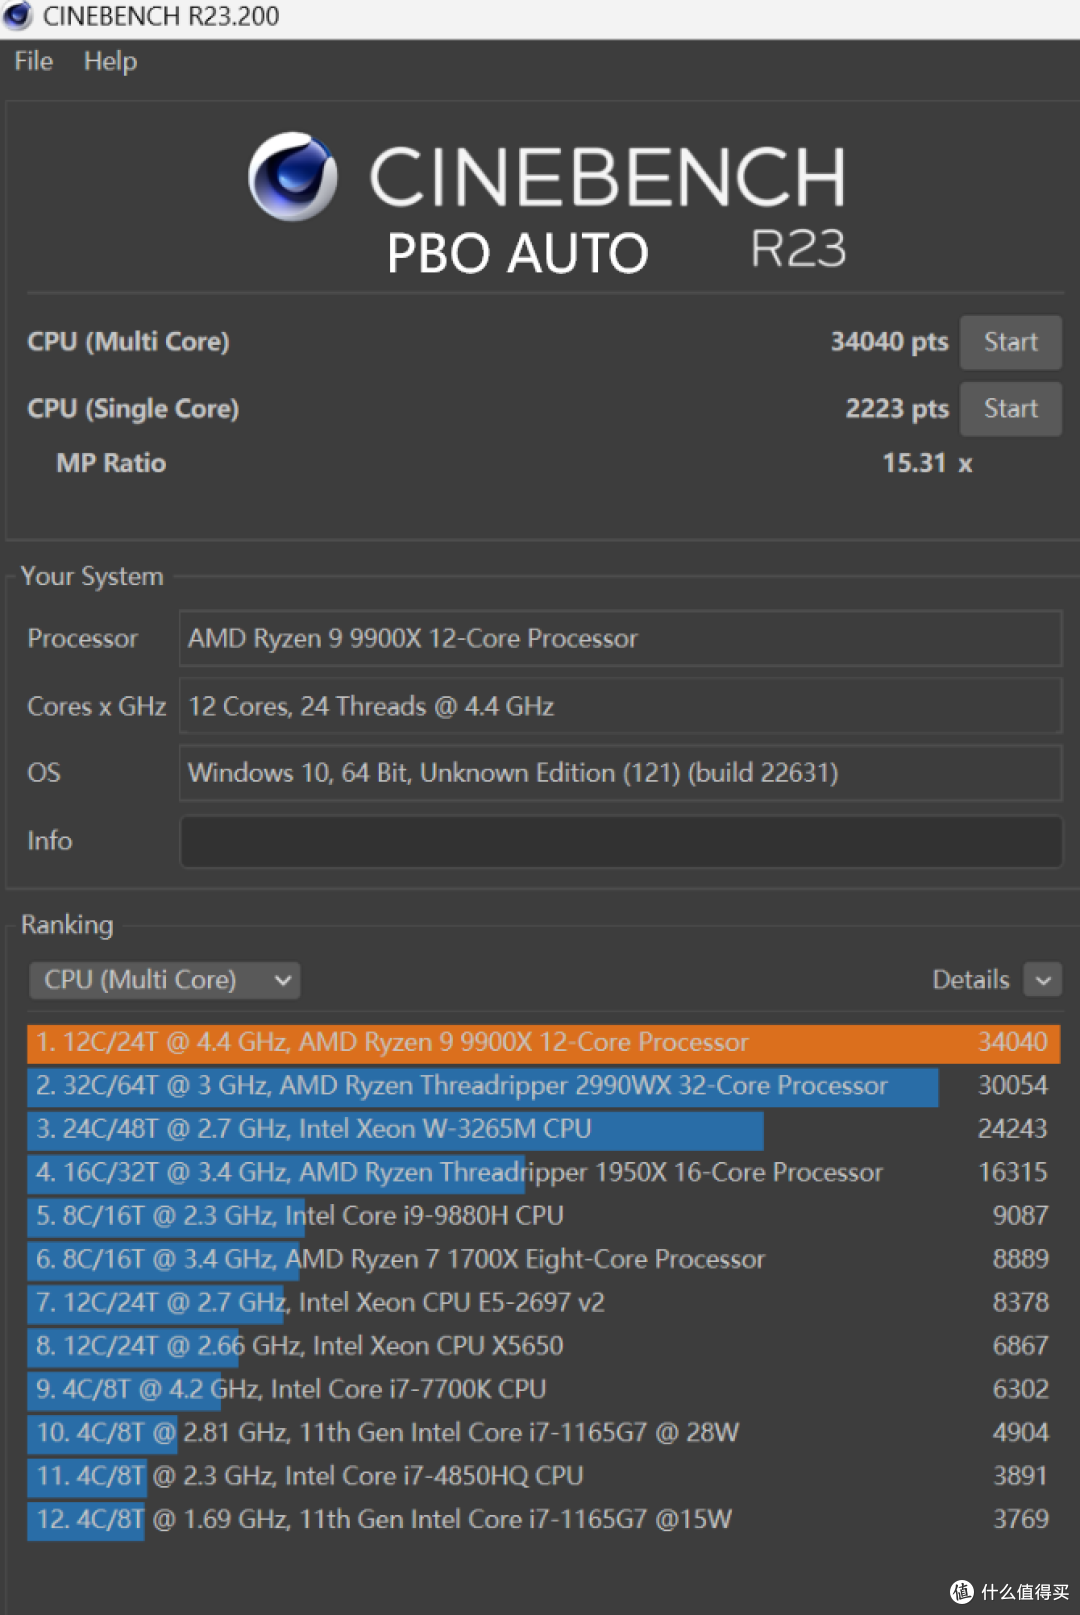Screen dimensions: 1080x1615
Task: Click the MP Ratio value 15.31 x
Action: coord(927,463)
